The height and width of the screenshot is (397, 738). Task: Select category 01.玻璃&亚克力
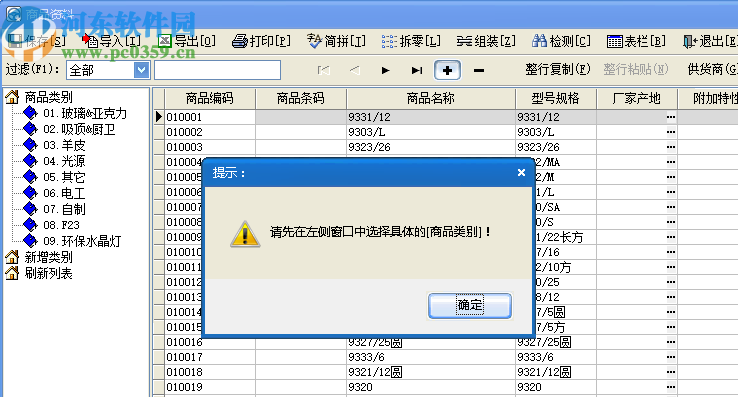(x=85, y=113)
